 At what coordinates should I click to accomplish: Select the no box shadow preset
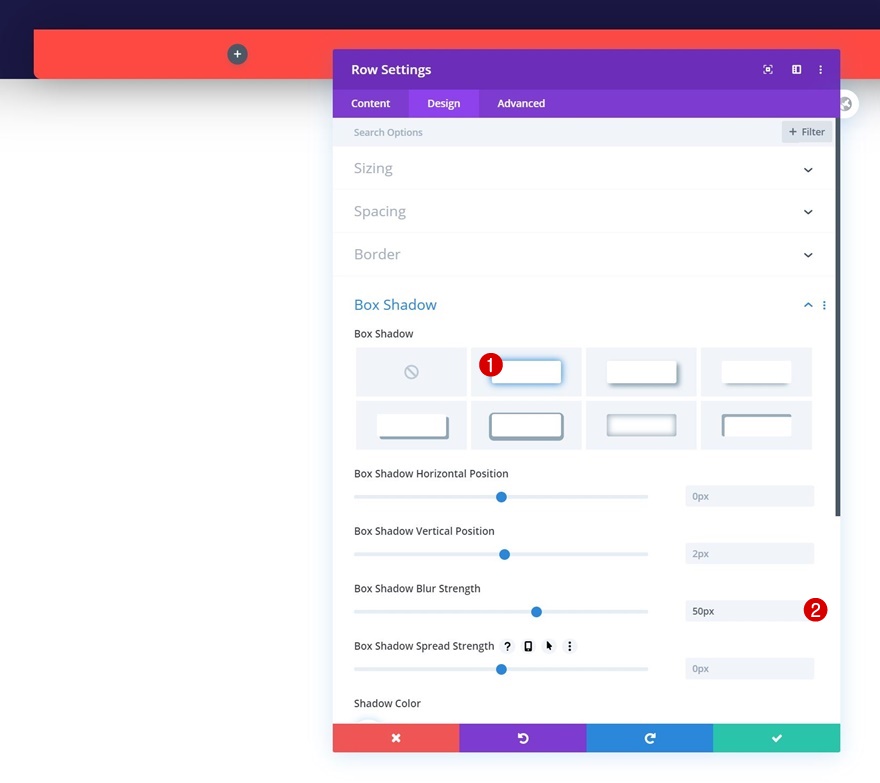click(411, 372)
